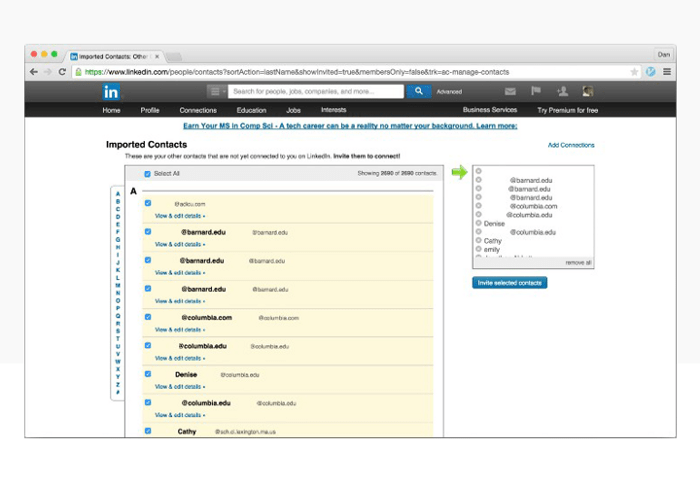Click the add connections person icon
Image resolution: width=700 pixels, height=482 pixels.
pos(562,91)
